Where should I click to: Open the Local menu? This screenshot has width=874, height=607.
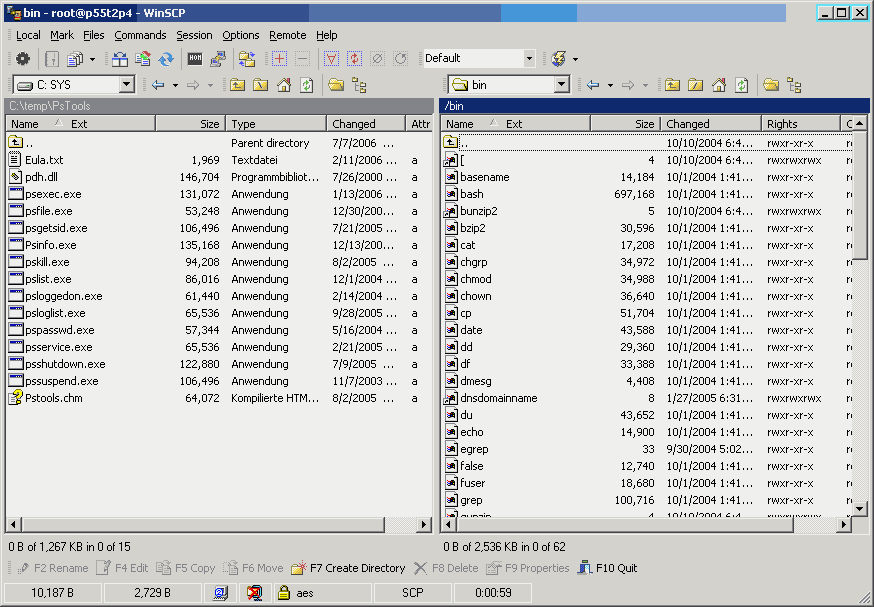(28, 35)
